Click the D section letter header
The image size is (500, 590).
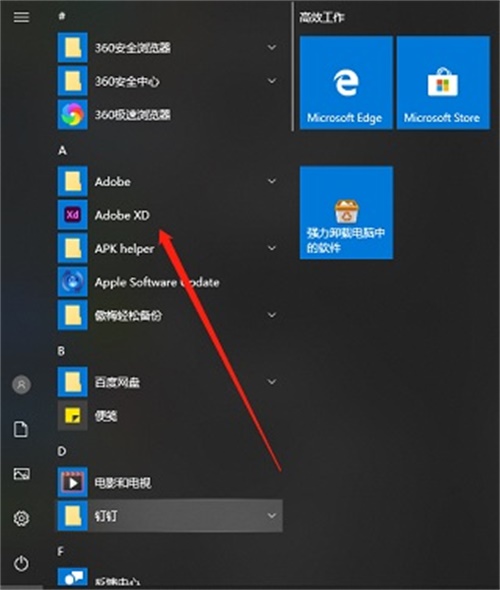(x=62, y=451)
